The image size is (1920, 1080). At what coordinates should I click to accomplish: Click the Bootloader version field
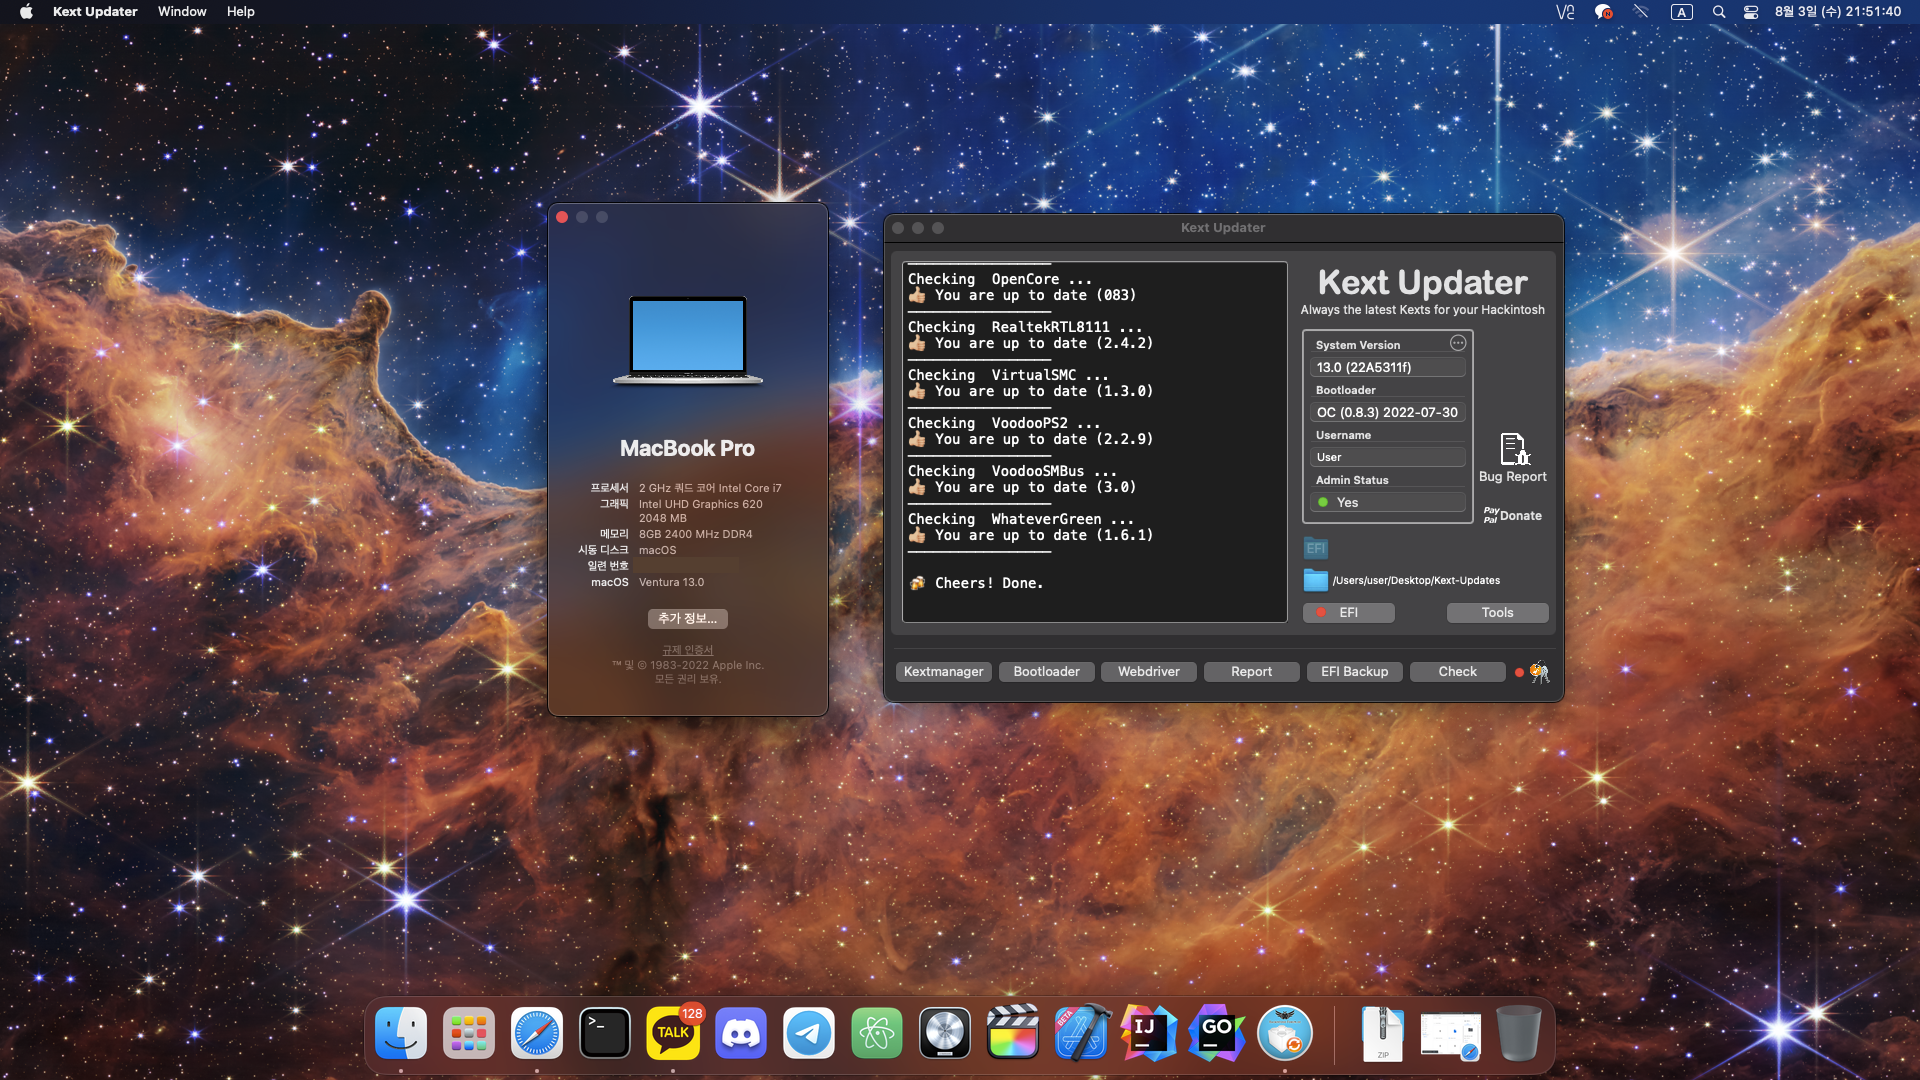pos(1387,412)
